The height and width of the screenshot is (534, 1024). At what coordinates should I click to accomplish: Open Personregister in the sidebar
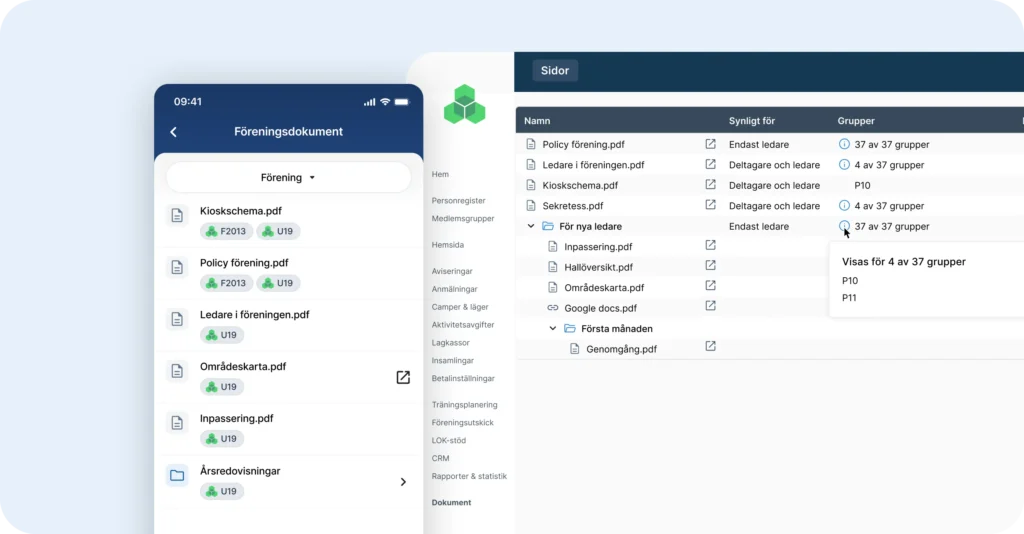click(x=458, y=201)
